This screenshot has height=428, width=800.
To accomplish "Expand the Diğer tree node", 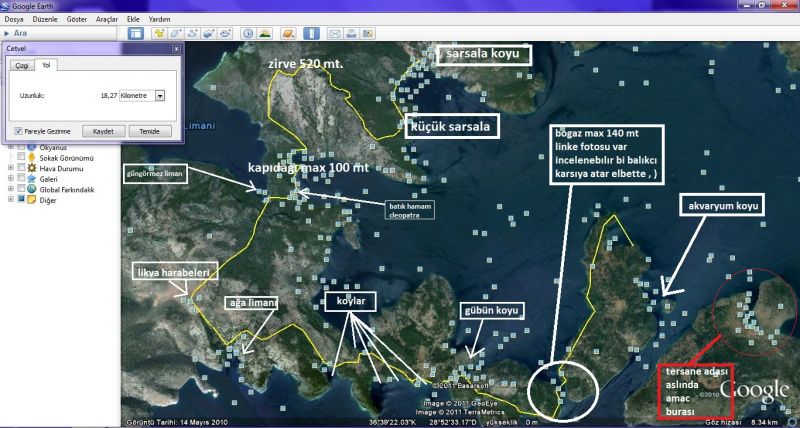I will click(x=11, y=200).
